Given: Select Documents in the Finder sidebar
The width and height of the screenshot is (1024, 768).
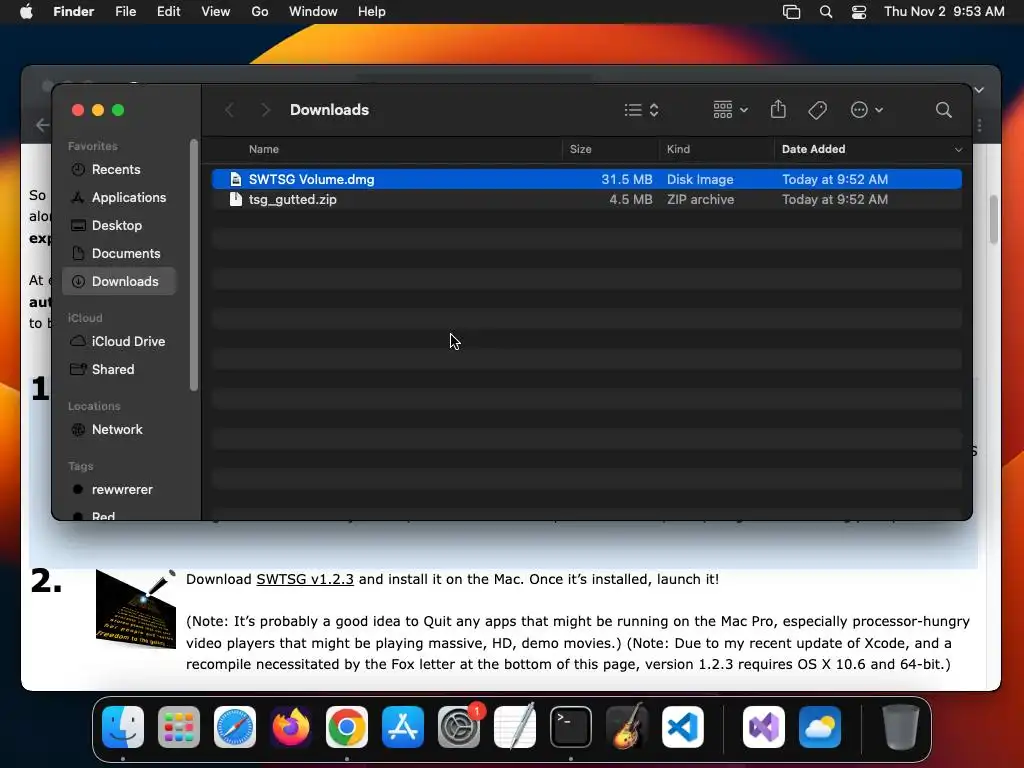Looking at the screenshot, I should pyautogui.click(x=119, y=253).
